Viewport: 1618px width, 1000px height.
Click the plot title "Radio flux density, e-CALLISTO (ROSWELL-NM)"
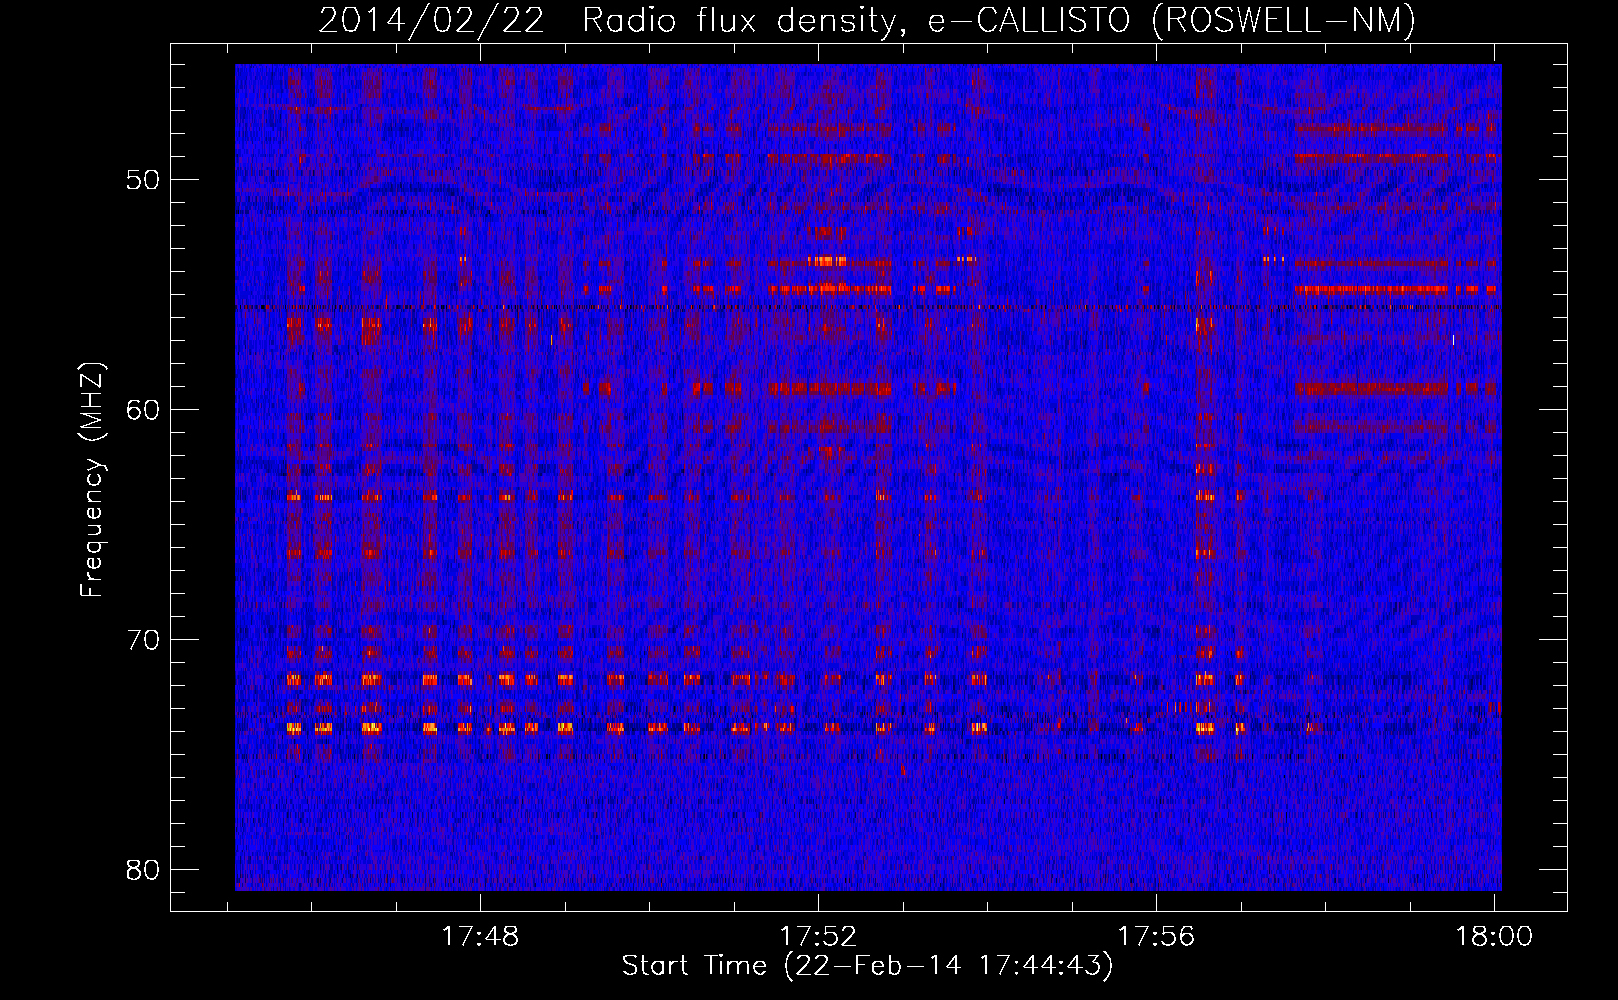(x=999, y=20)
